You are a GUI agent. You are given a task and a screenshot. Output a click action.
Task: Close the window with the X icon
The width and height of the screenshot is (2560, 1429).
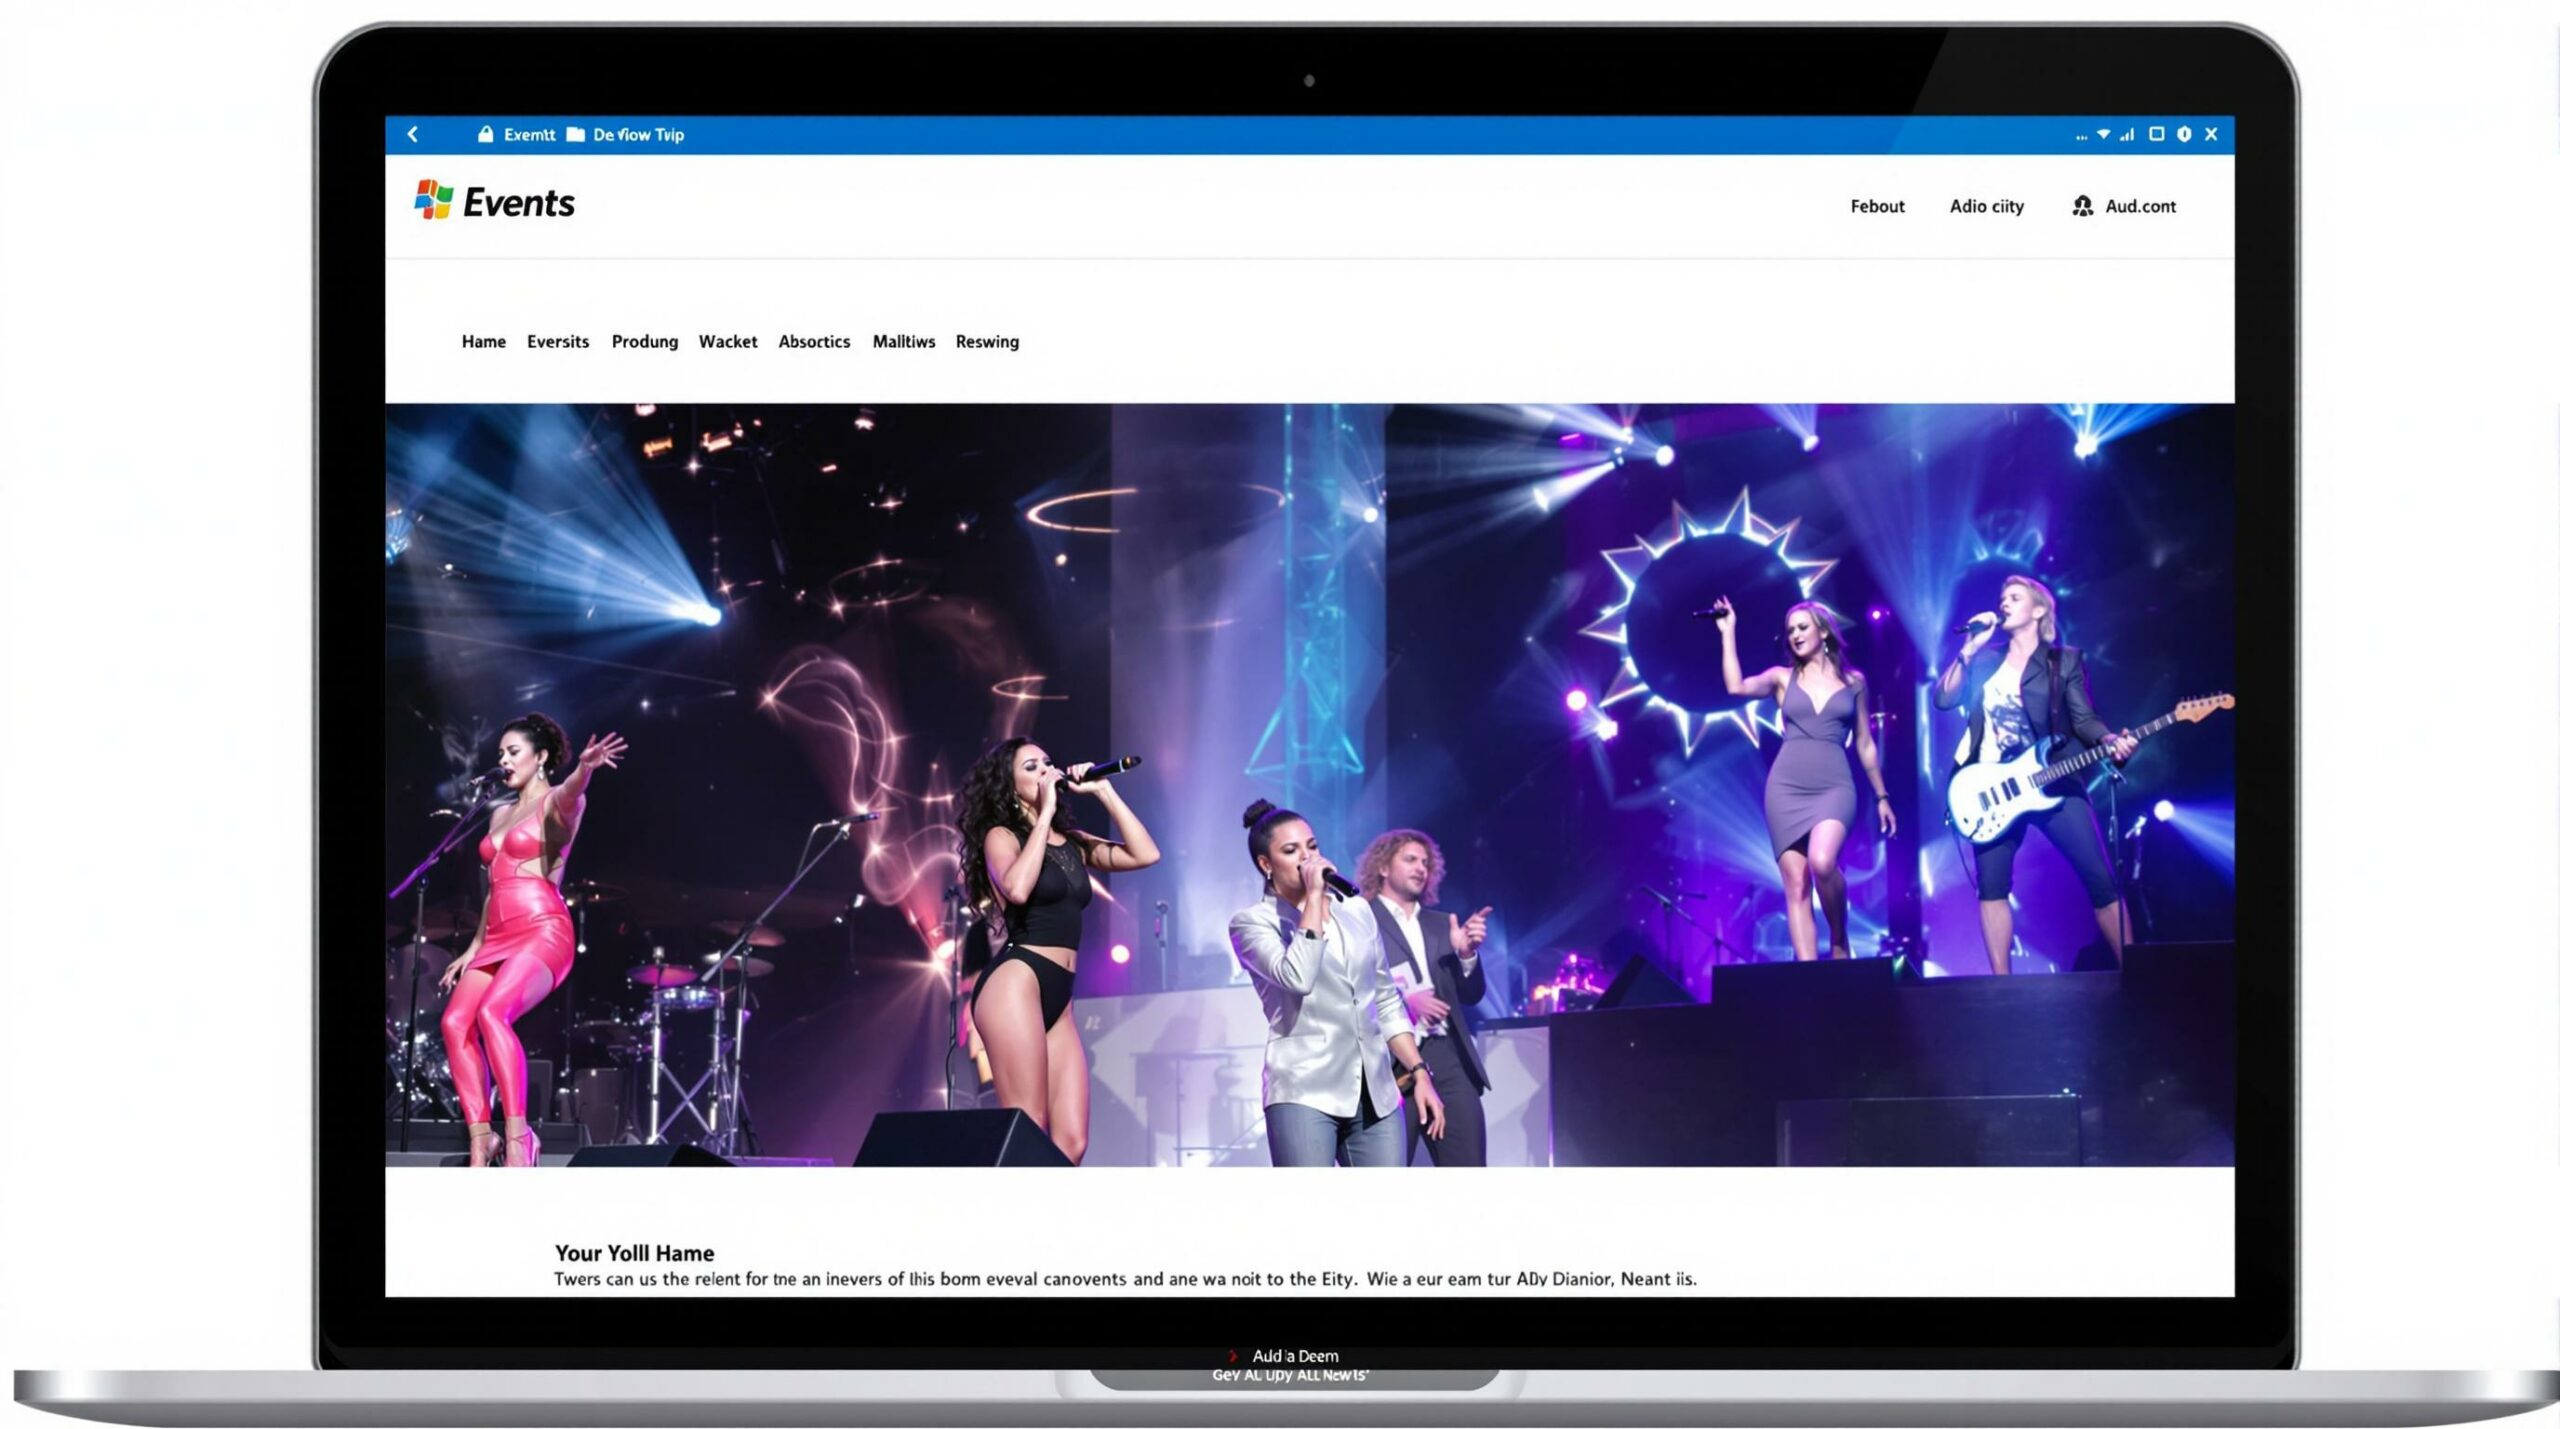(2211, 134)
